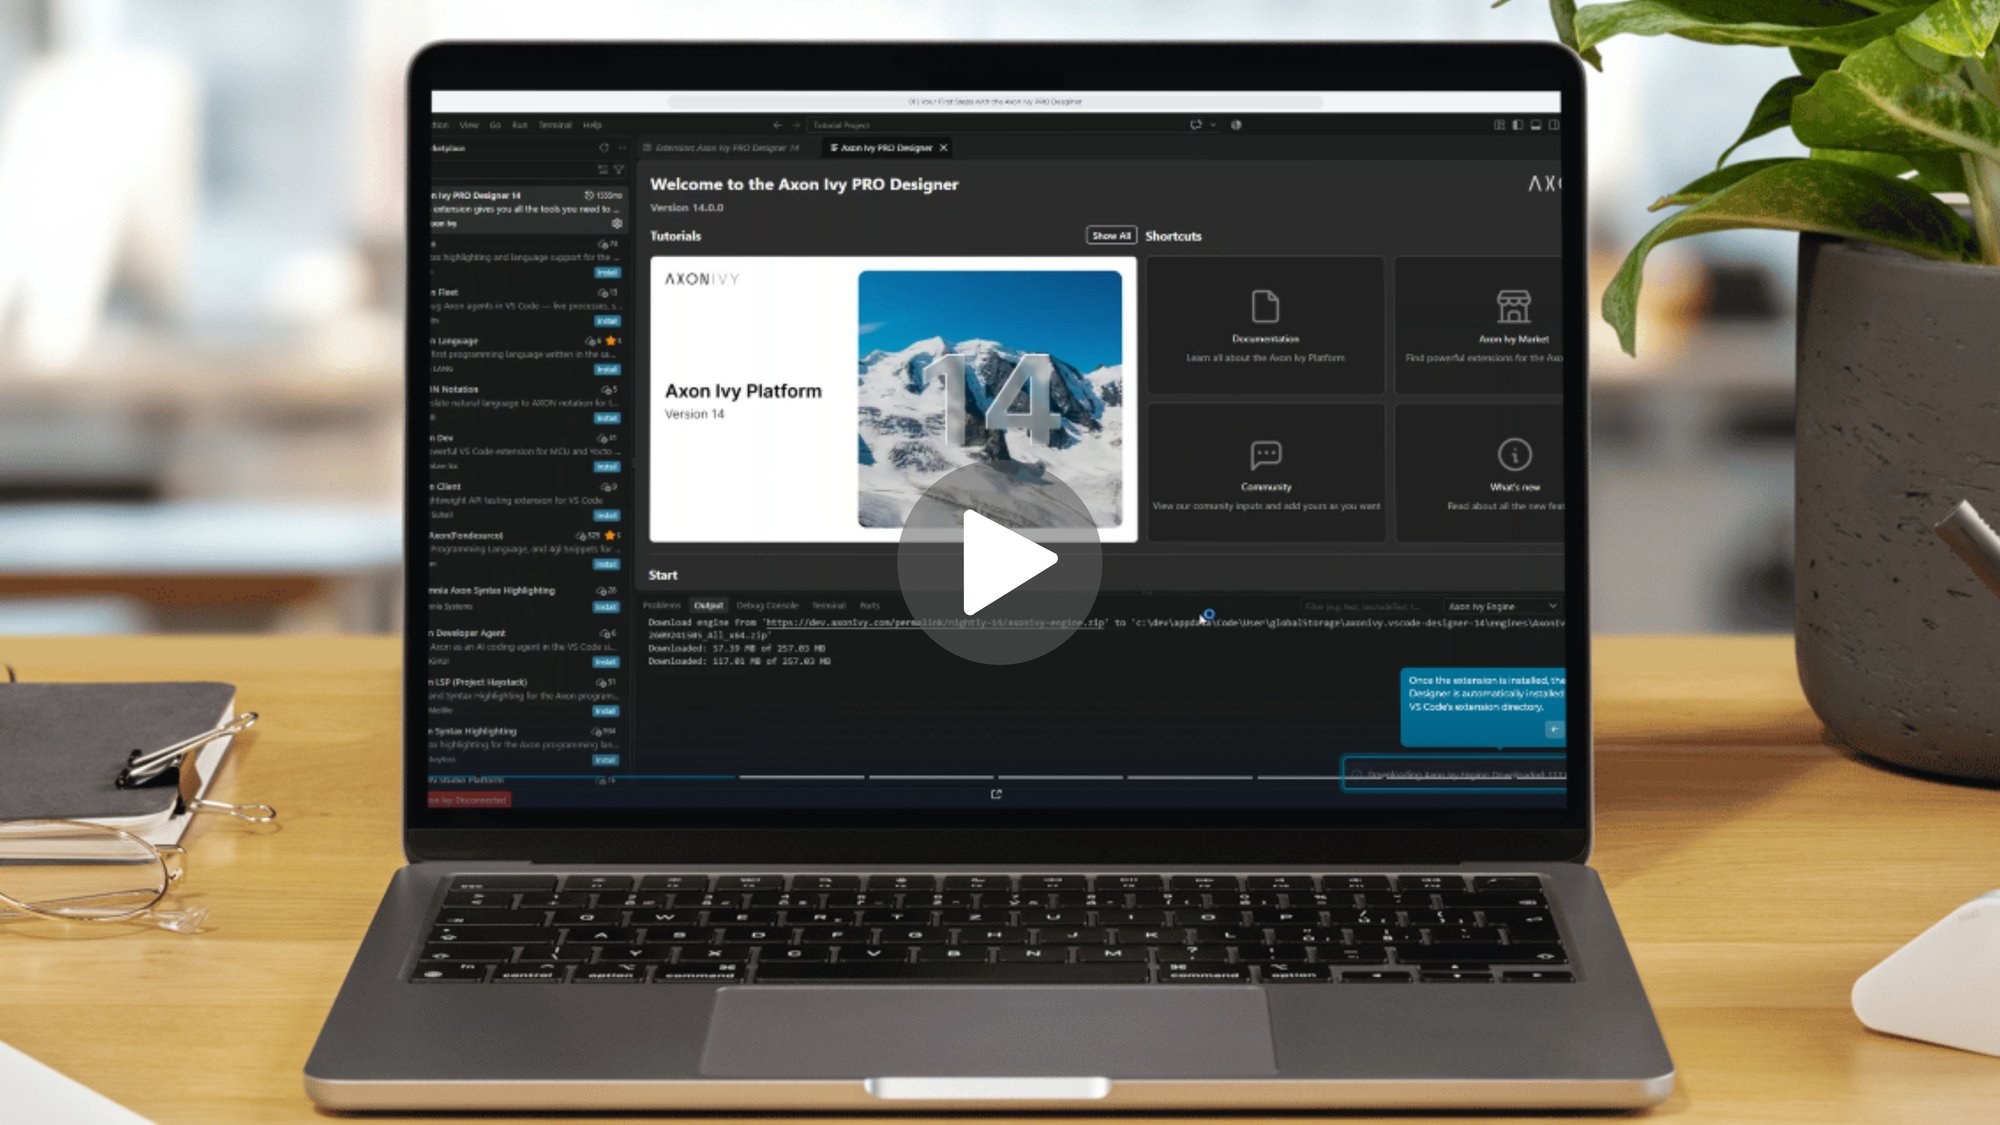
Task: Open the Documentation shortcut card
Action: (1265, 325)
